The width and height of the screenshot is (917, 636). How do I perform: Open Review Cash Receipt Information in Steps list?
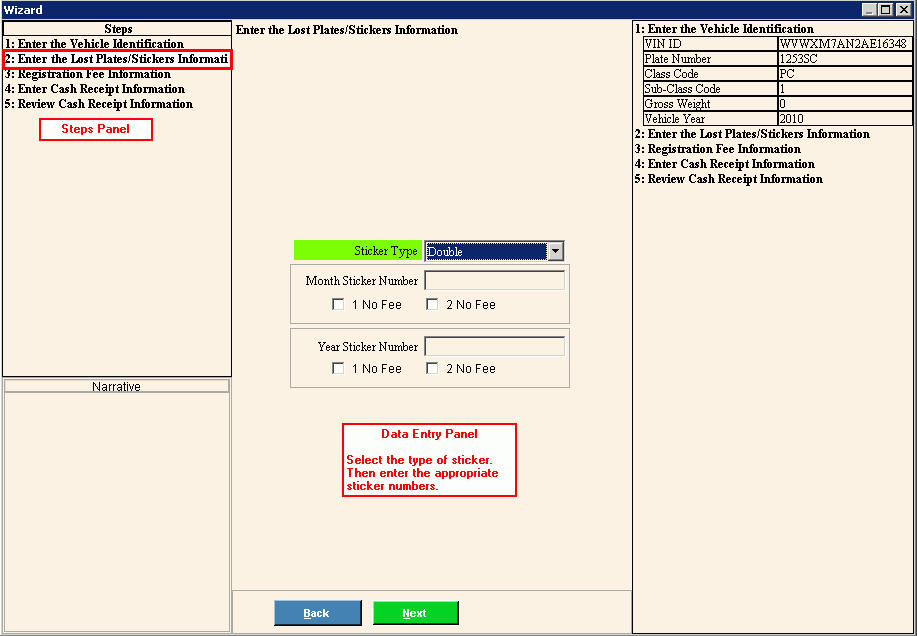(x=98, y=104)
